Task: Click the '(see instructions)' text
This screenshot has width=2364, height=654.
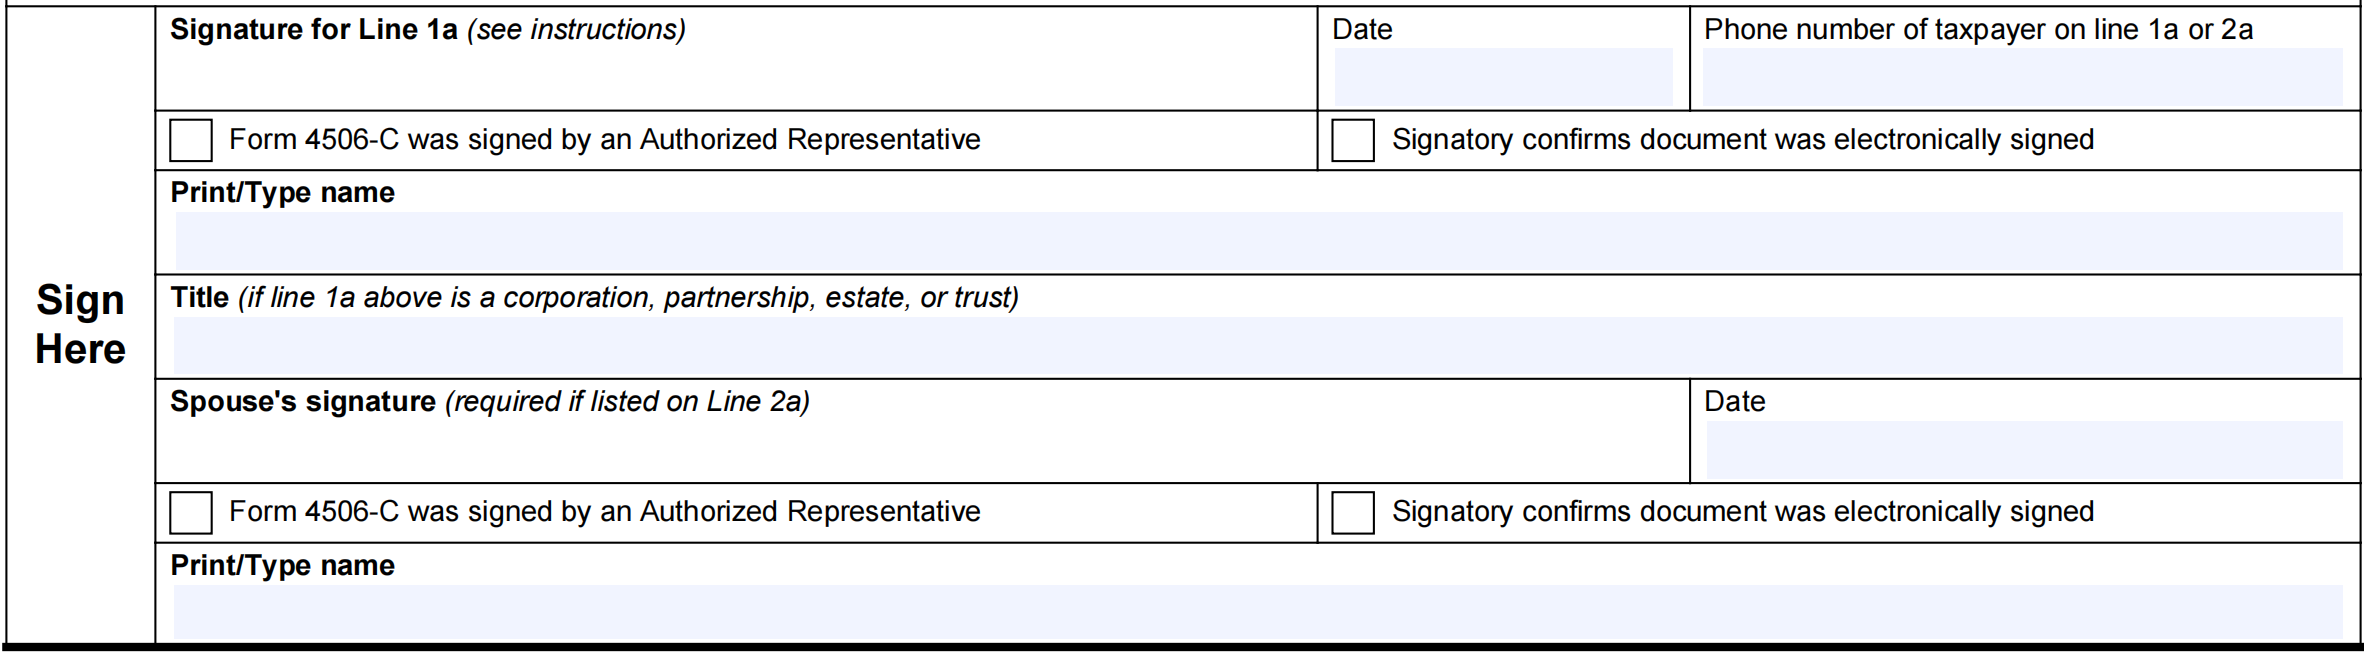Action: click(x=576, y=30)
